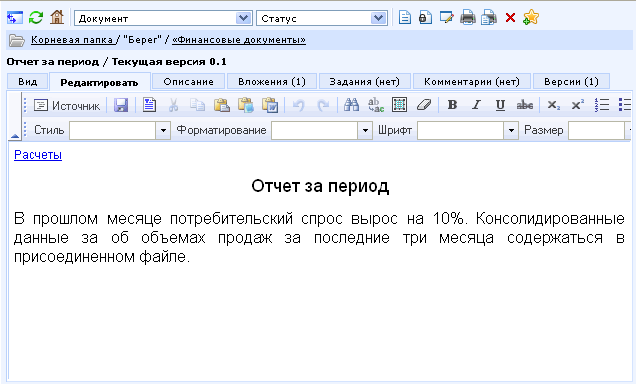Click the paste clipboard icon
Screen dimensions: 636x384
click(221, 105)
